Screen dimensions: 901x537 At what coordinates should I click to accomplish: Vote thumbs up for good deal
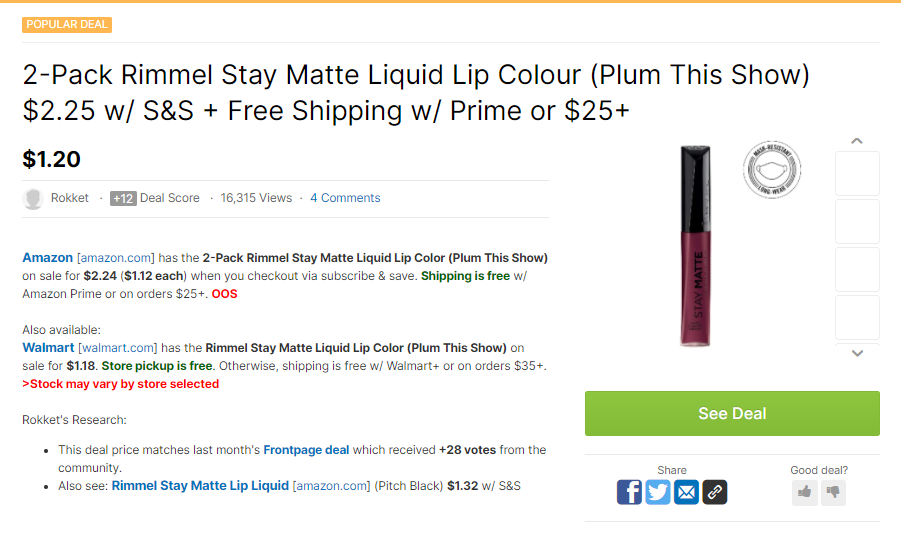[x=804, y=492]
